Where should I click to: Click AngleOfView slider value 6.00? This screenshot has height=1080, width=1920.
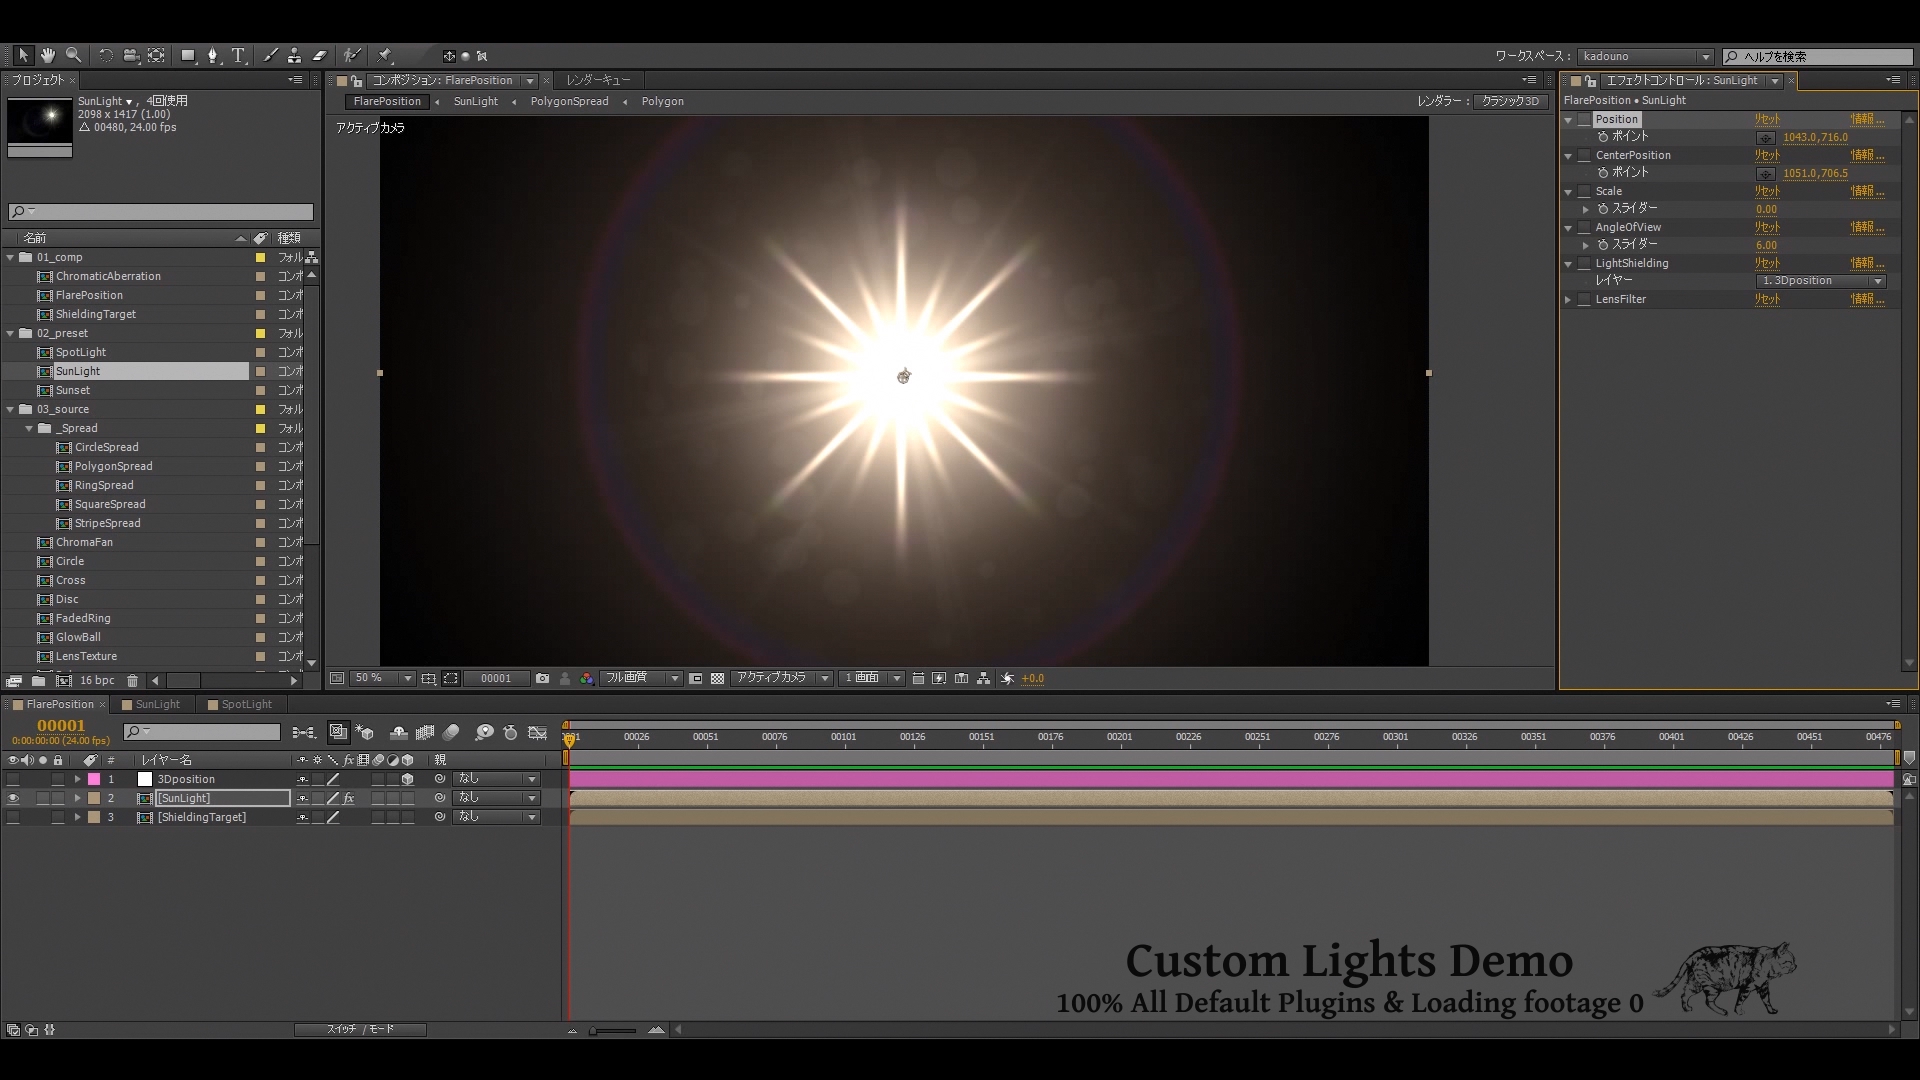(x=1767, y=245)
